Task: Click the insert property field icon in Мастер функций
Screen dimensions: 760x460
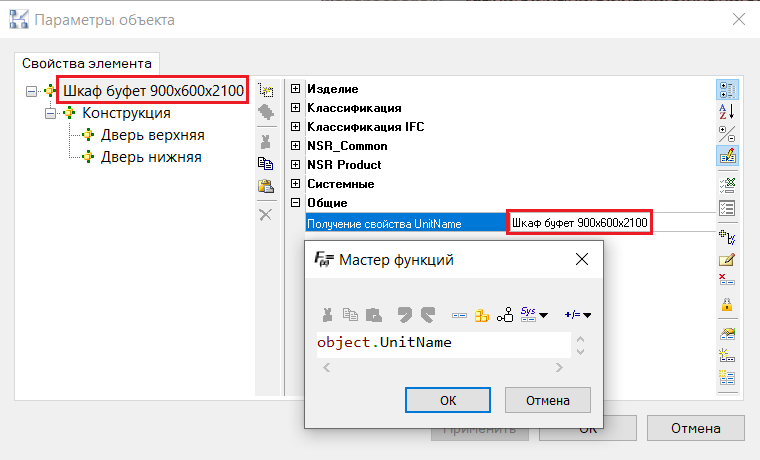Action: 459,316
